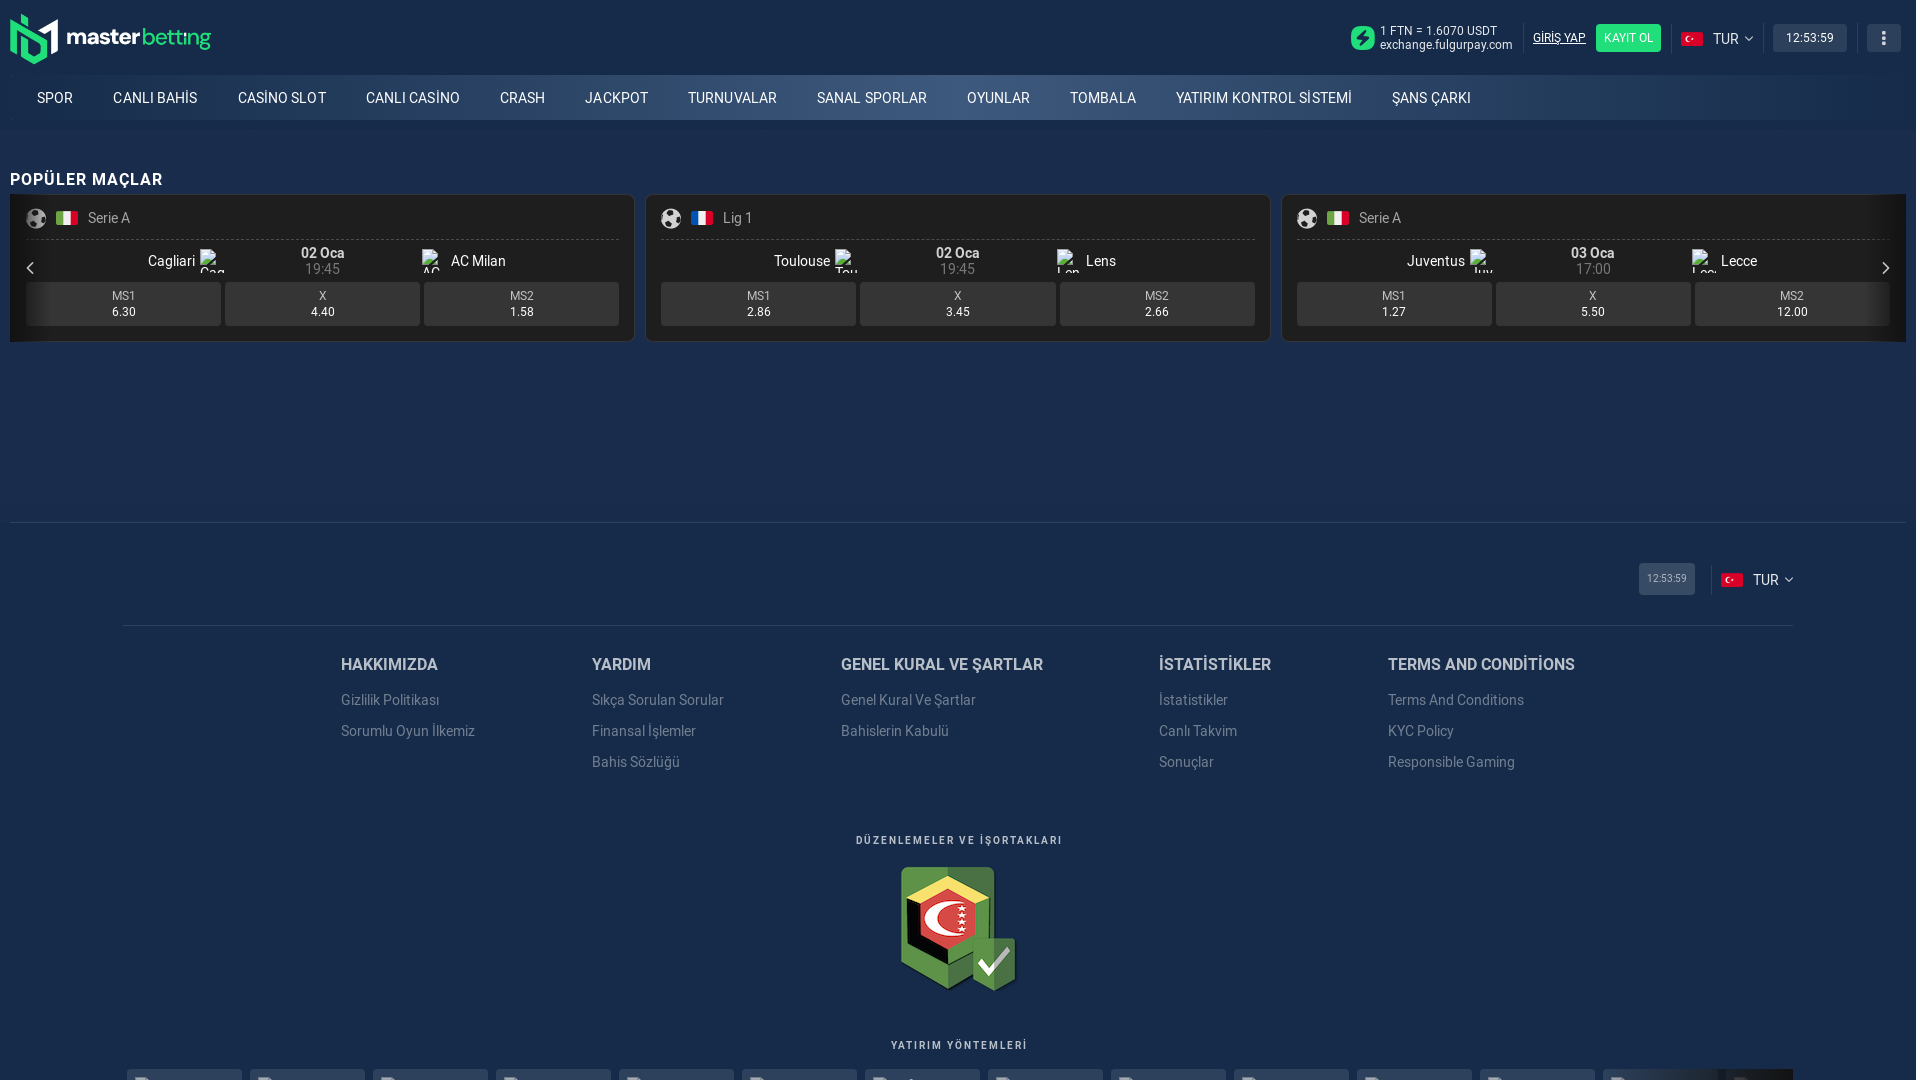
Task: Click the green license shield badge
Action: pyautogui.click(x=958, y=929)
